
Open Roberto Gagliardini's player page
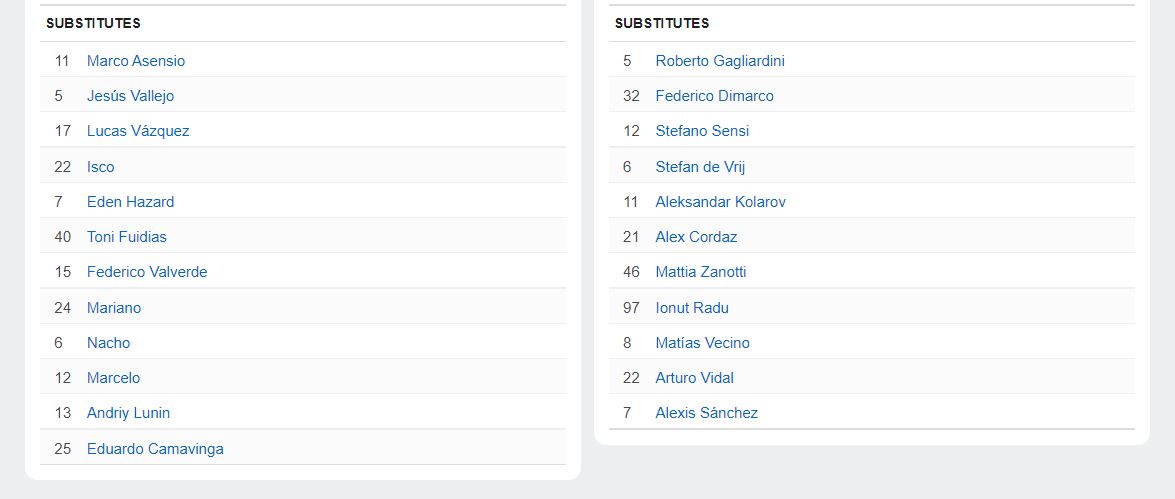pos(720,61)
